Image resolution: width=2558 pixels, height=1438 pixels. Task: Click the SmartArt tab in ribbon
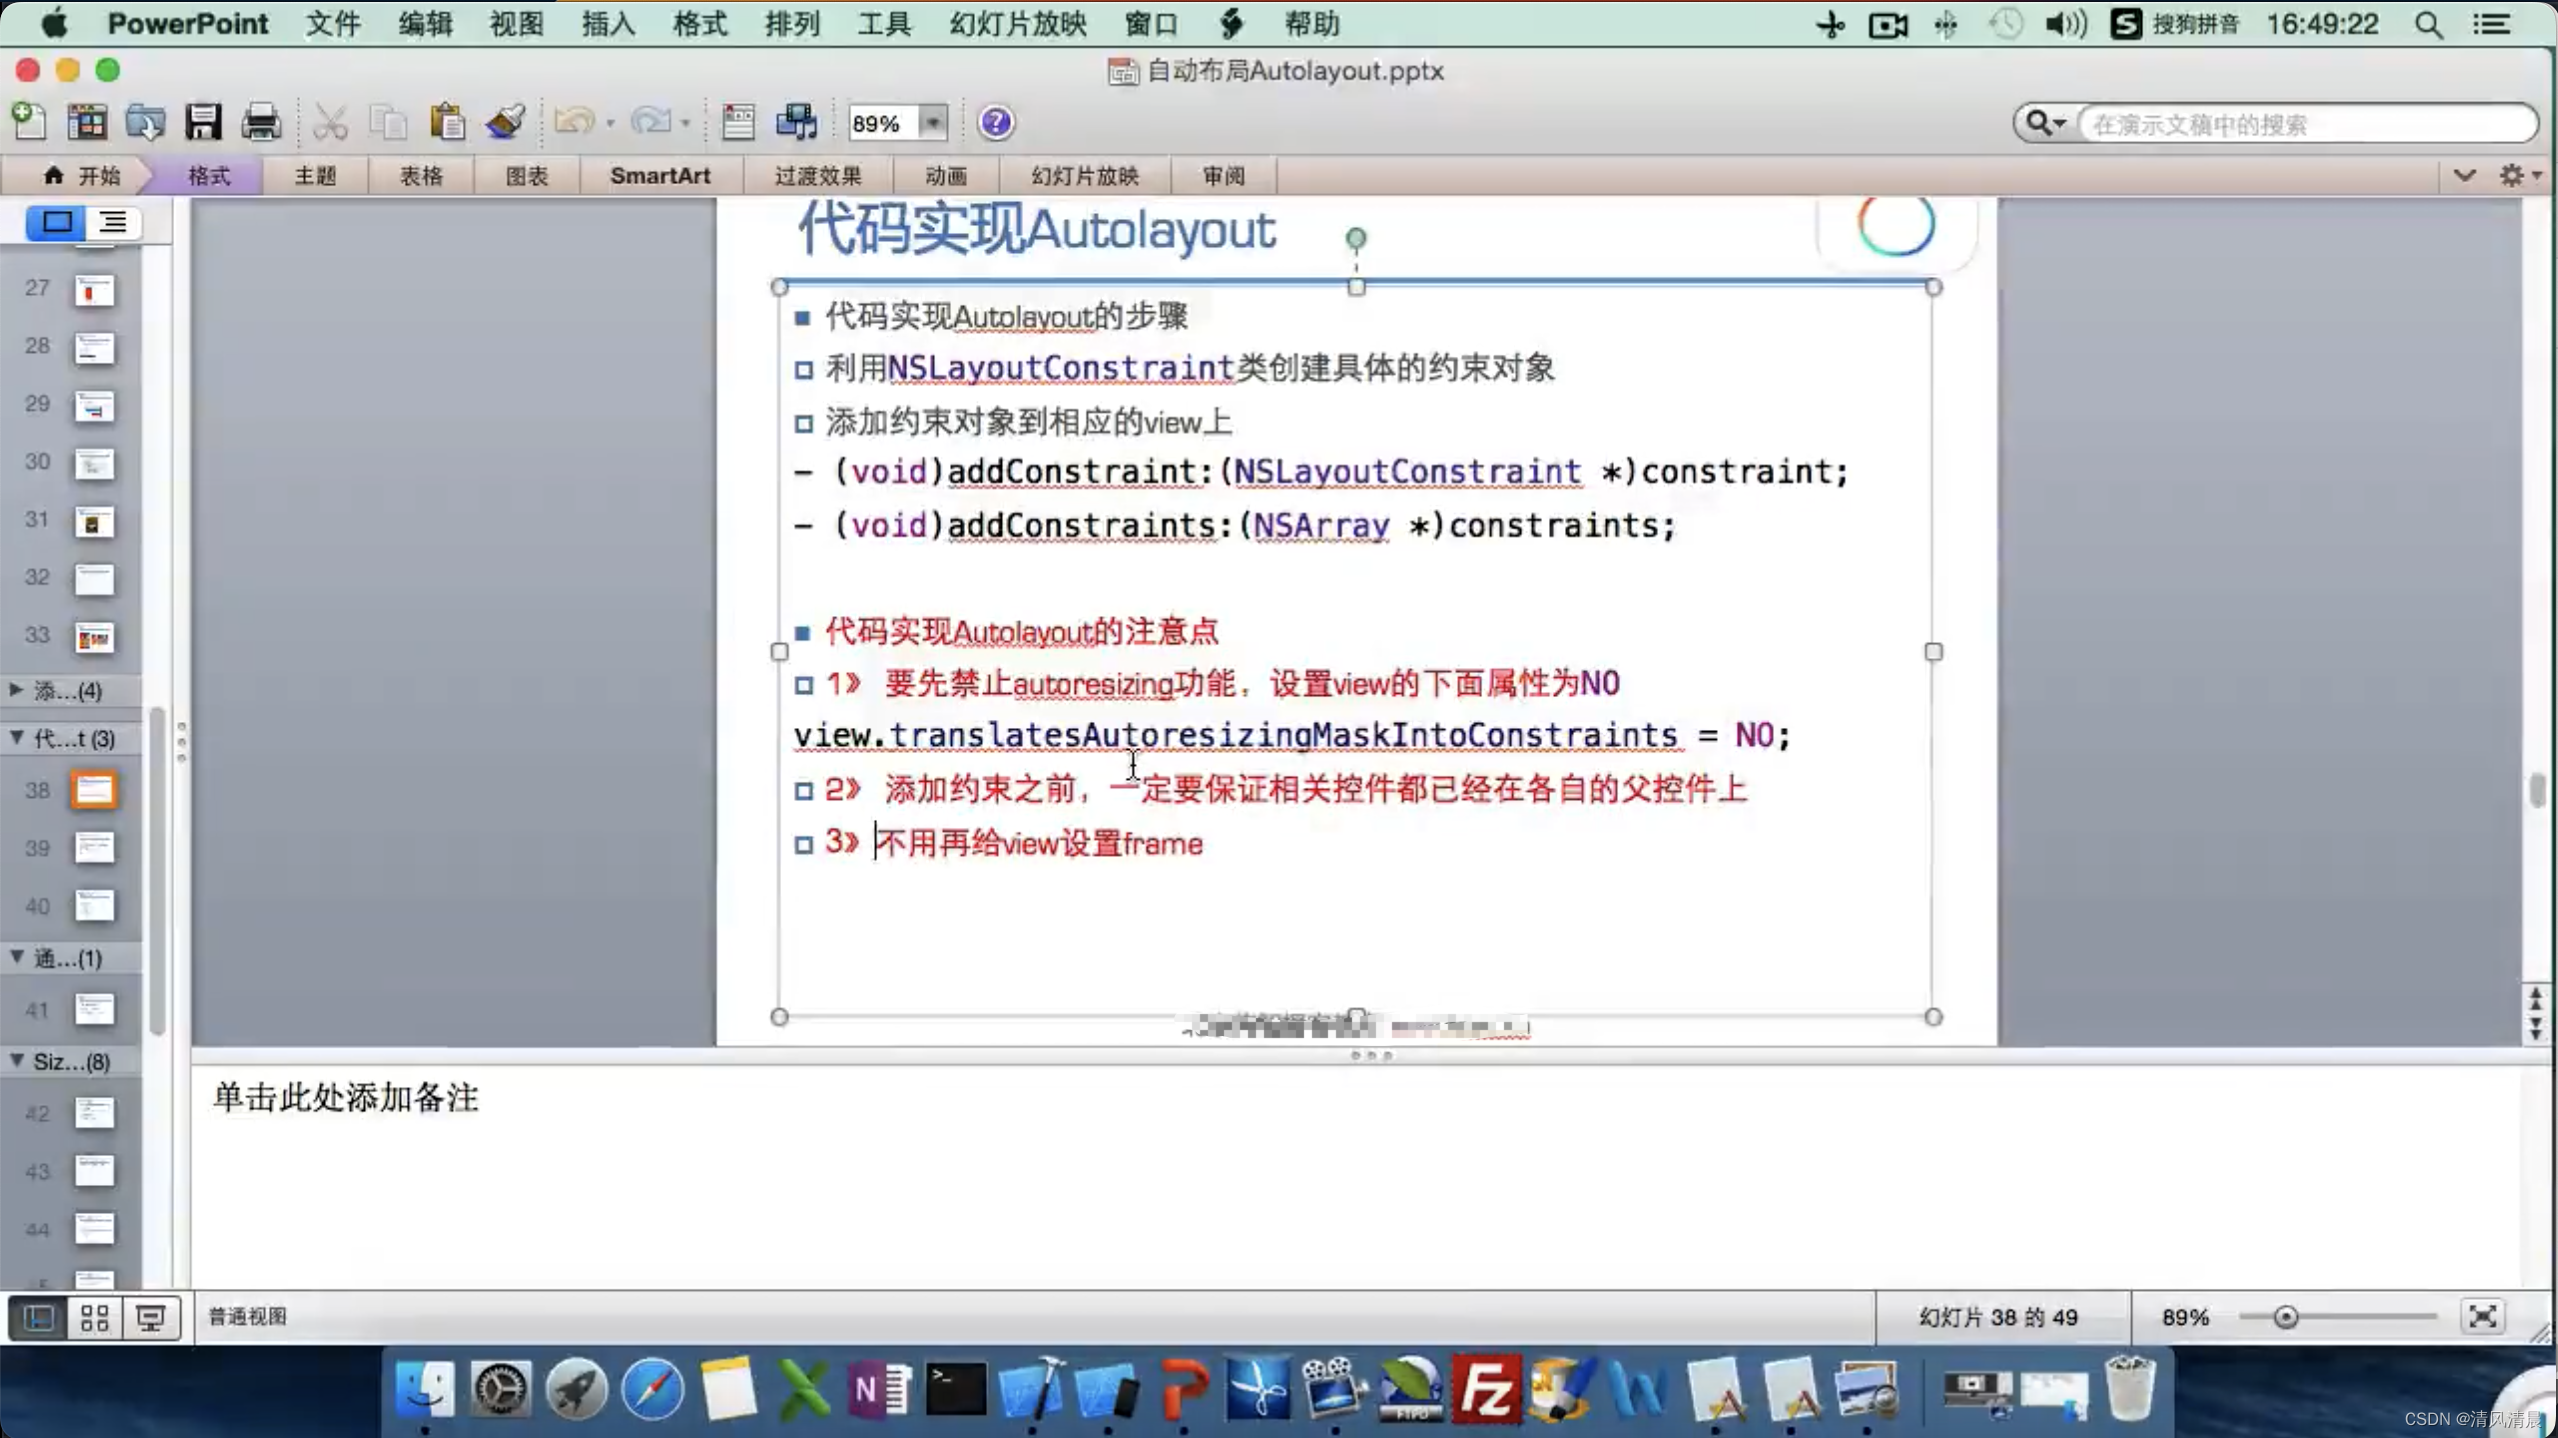(661, 174)
